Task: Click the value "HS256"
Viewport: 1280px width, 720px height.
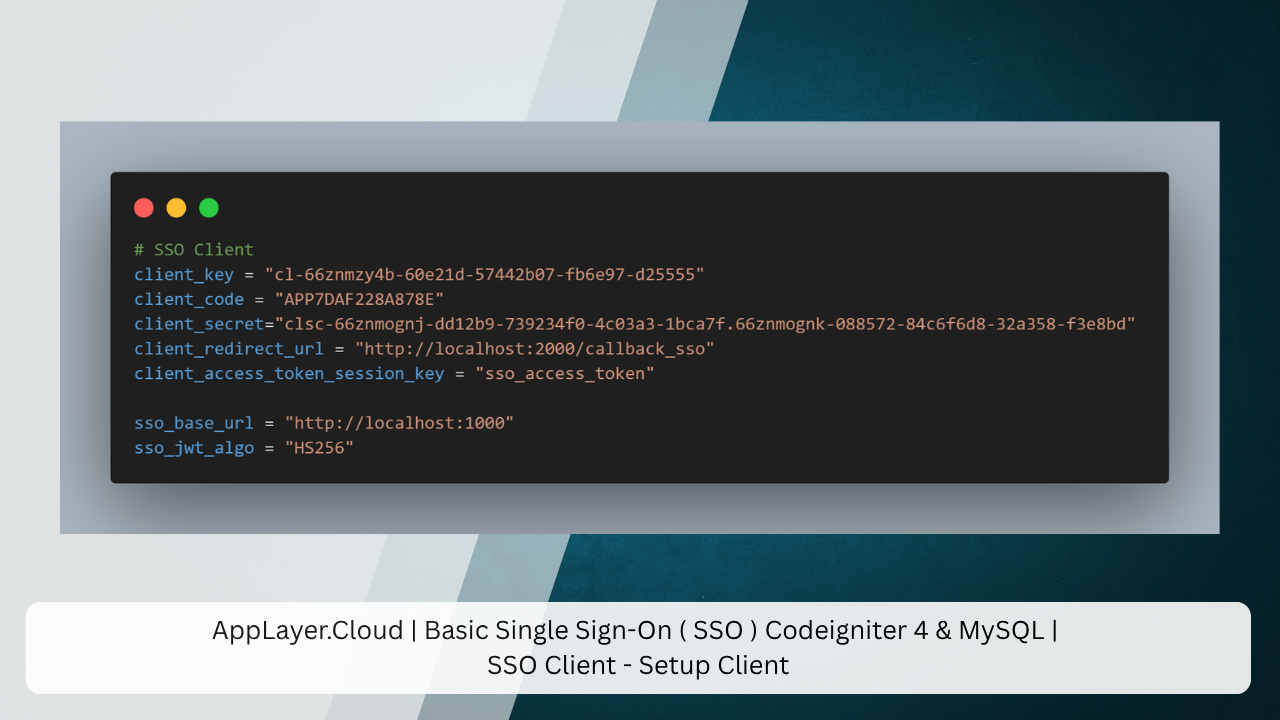Action: (319, 448)
